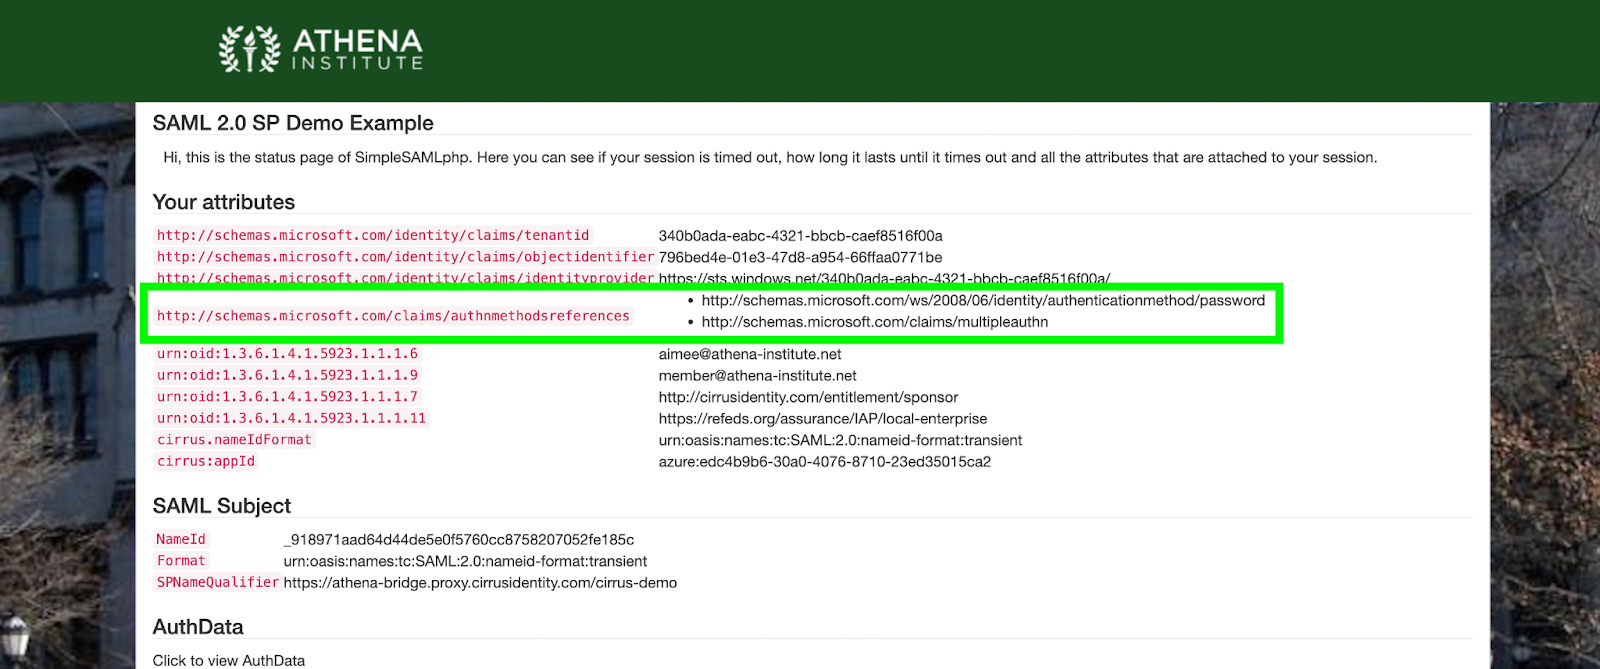
Task: Click the NameId label
Action: 181,539
